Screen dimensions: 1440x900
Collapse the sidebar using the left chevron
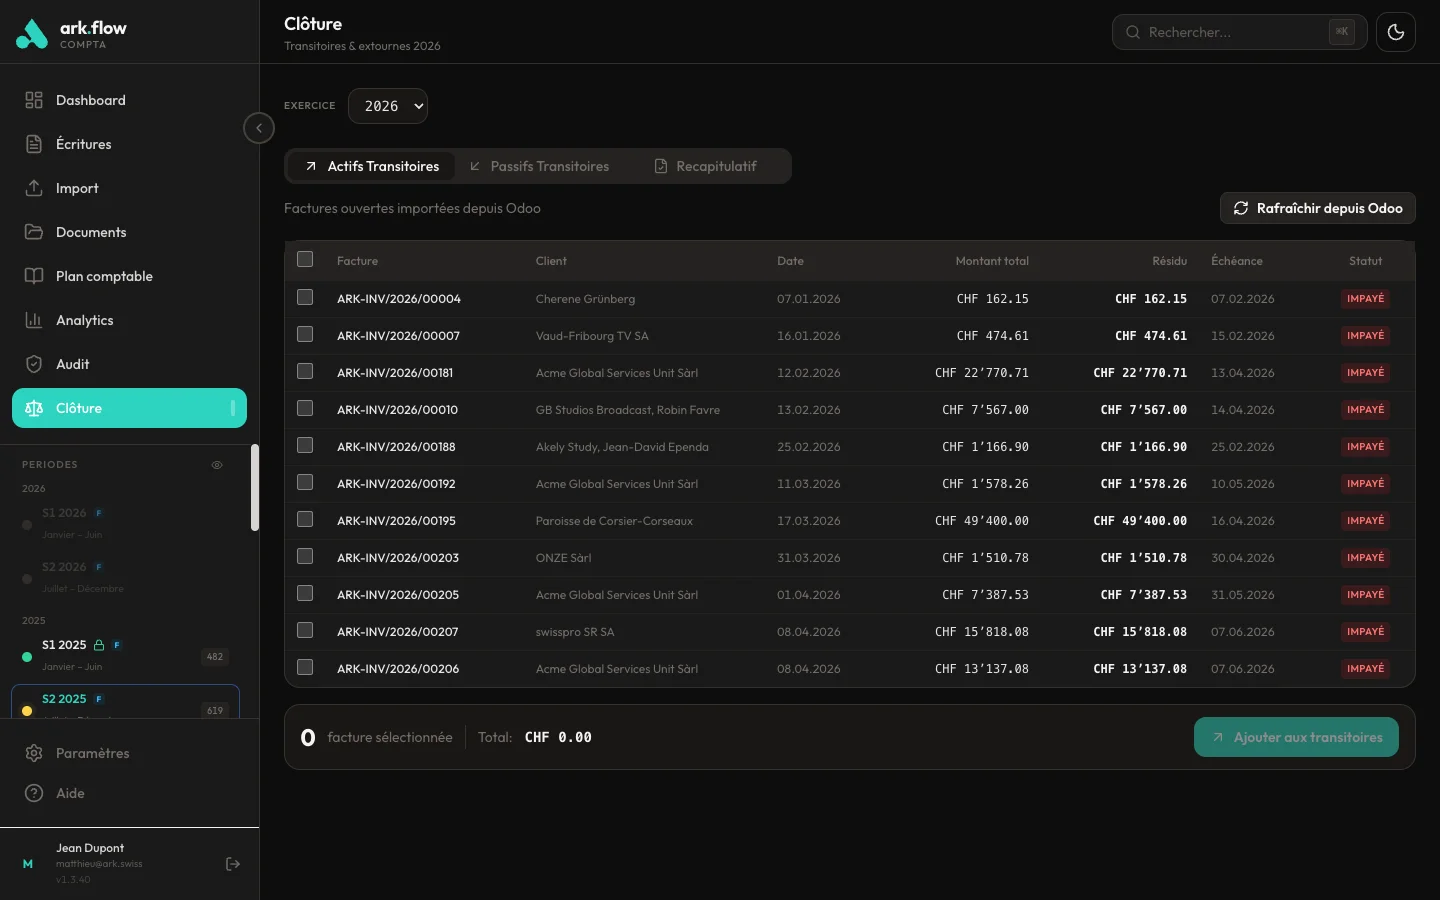(258, 128)
